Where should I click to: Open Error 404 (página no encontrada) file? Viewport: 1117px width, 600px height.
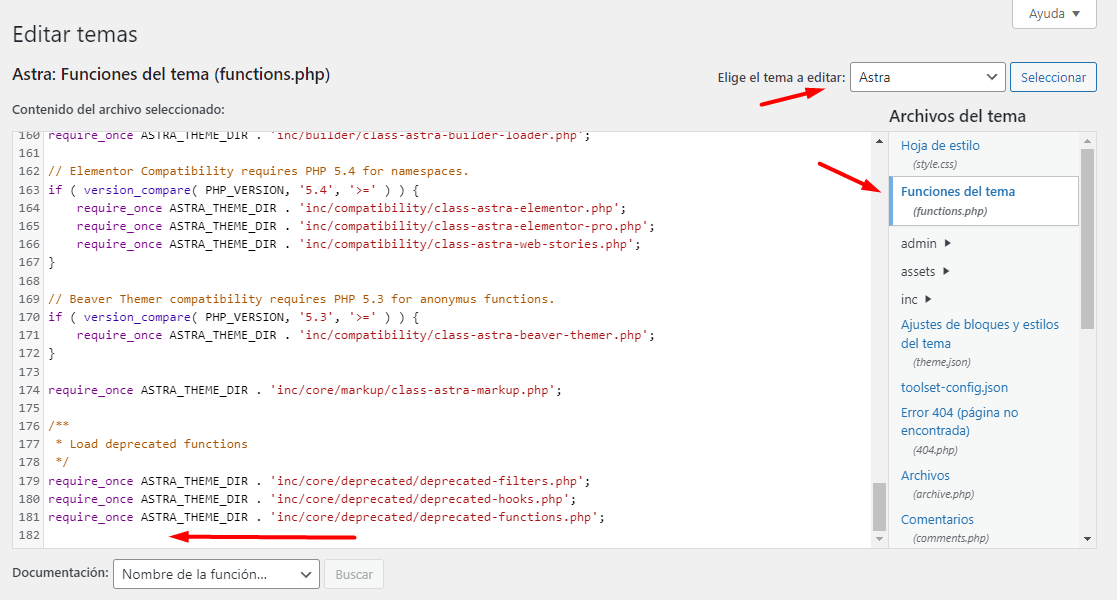coord(959,421)
